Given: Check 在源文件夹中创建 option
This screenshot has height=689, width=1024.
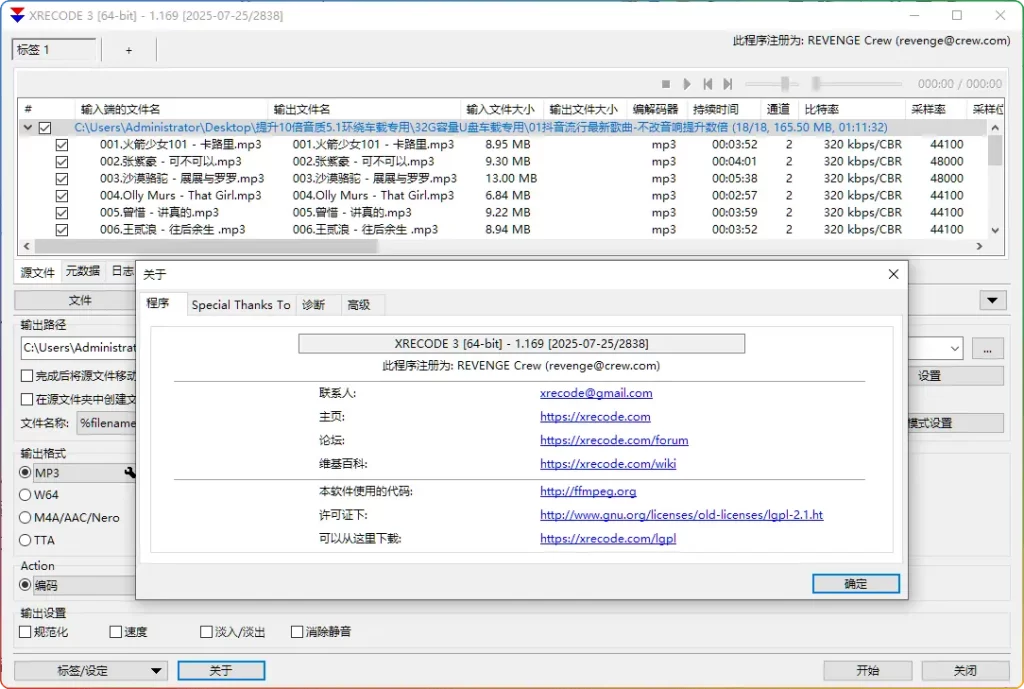Looking at the screenshot, I should (x=27, y=399).
